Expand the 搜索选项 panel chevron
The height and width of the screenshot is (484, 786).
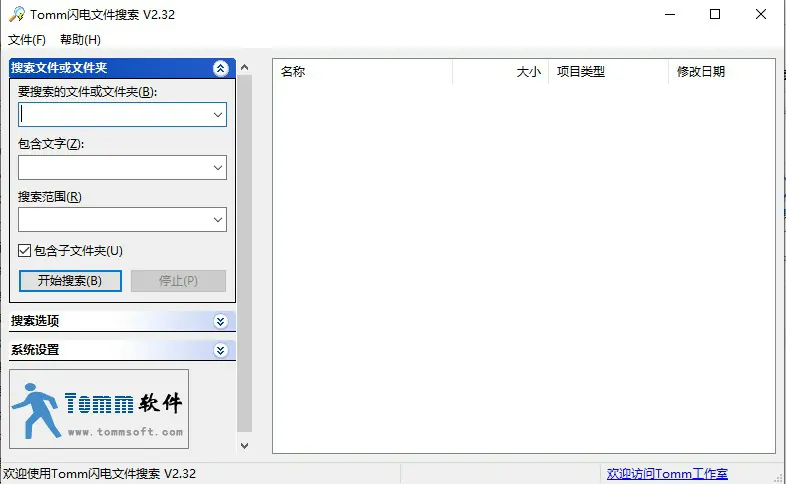221,321
